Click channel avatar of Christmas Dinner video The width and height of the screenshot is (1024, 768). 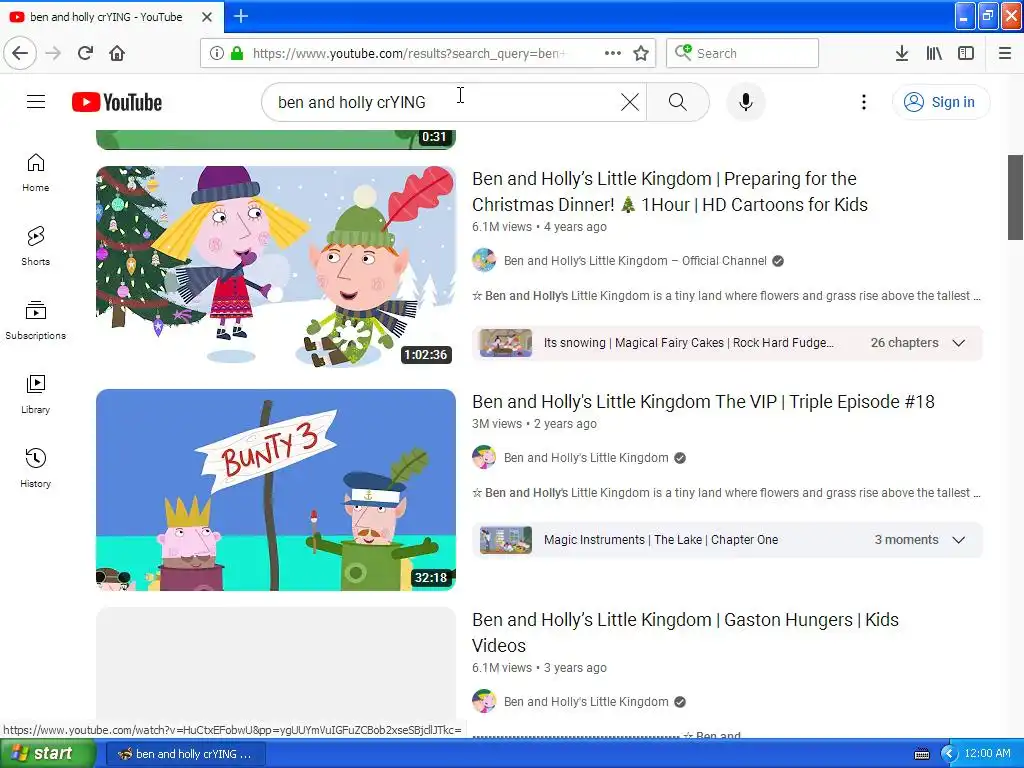pos(484,260)
